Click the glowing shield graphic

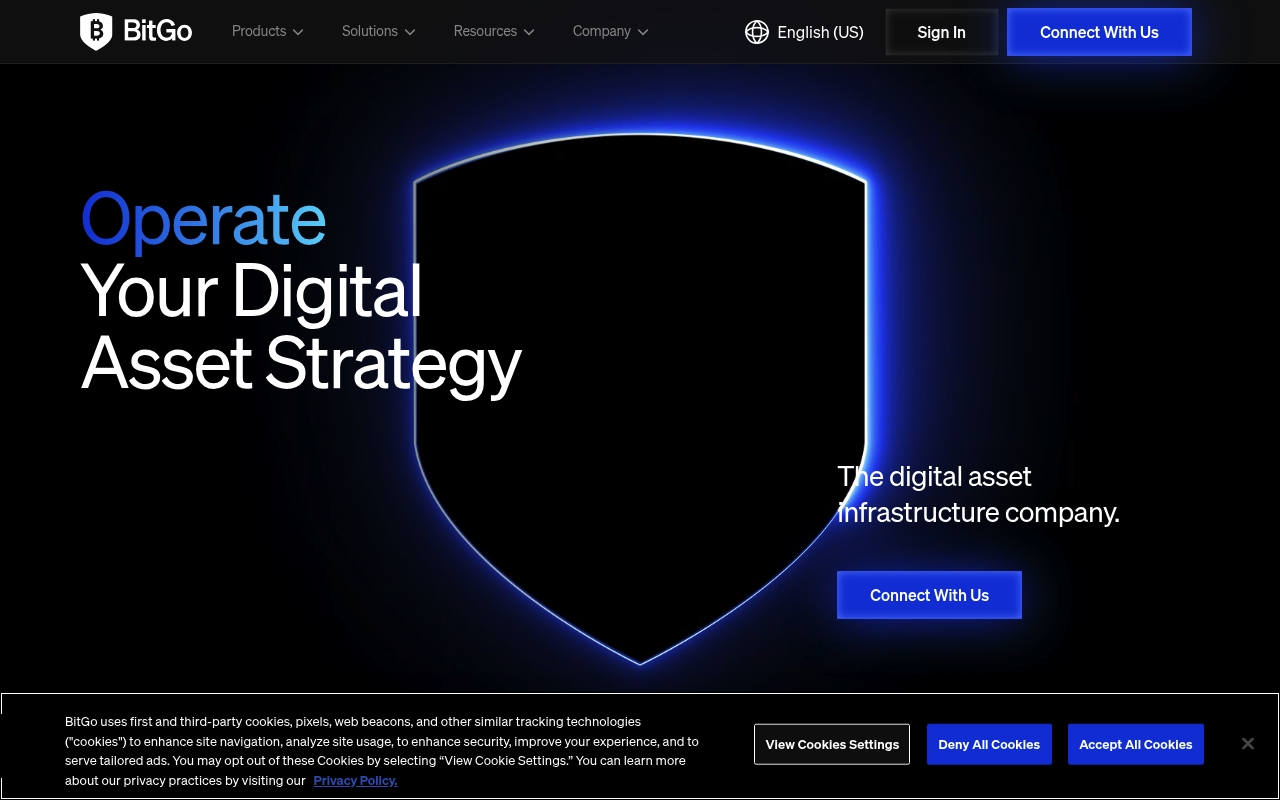click(x=640, y=398)
